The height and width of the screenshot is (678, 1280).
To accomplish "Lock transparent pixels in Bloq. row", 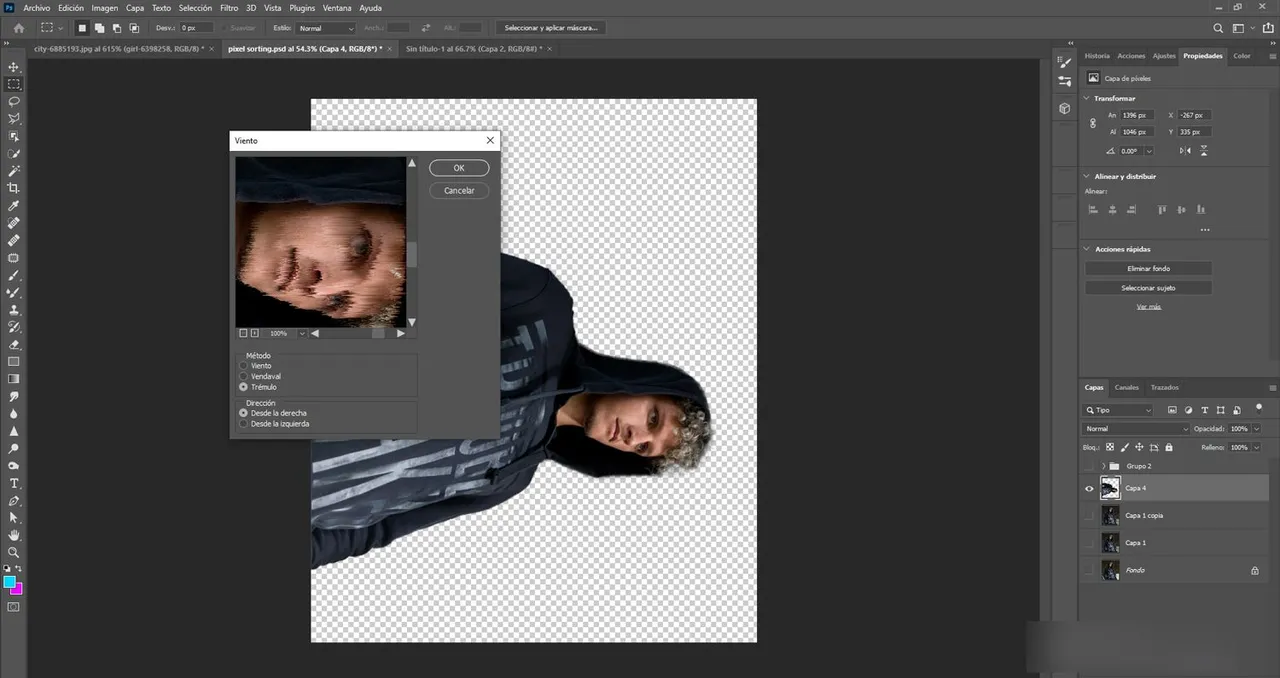I will [1111, 447].
